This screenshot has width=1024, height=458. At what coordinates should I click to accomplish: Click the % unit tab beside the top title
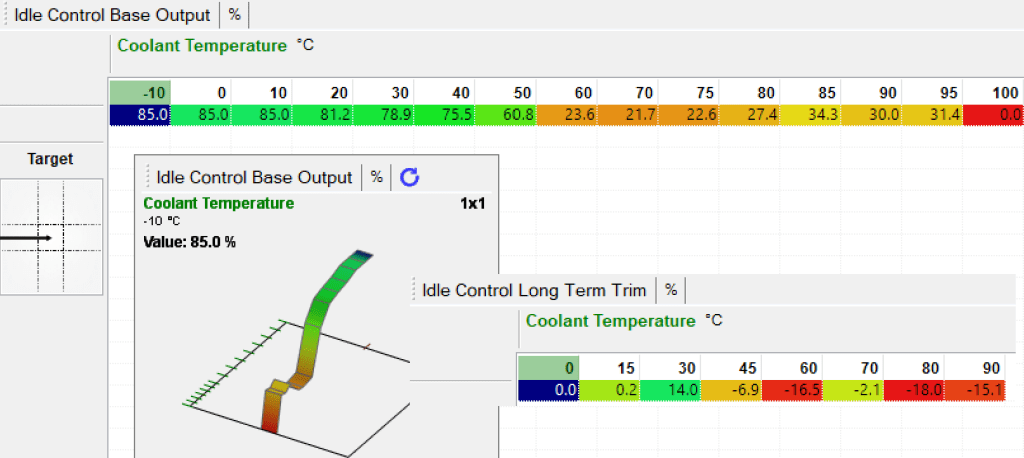click(234, 15)
